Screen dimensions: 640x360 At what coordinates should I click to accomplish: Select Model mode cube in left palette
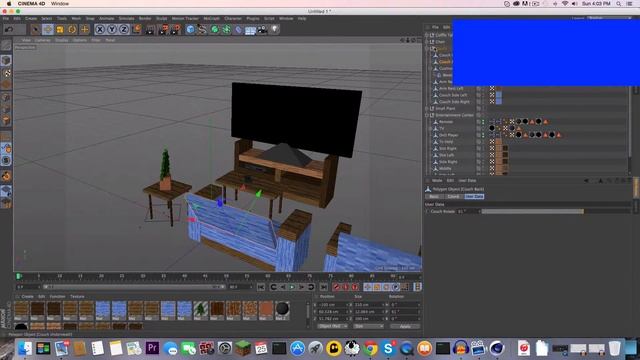tap(6, 60)
